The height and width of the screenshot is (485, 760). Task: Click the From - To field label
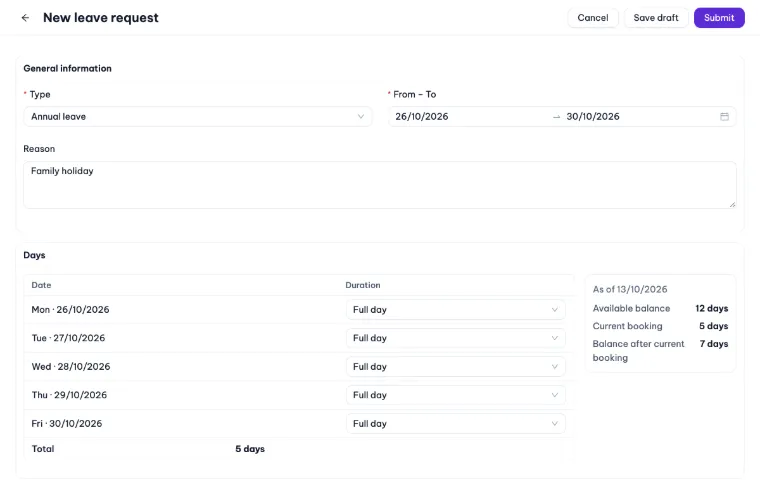414,94
